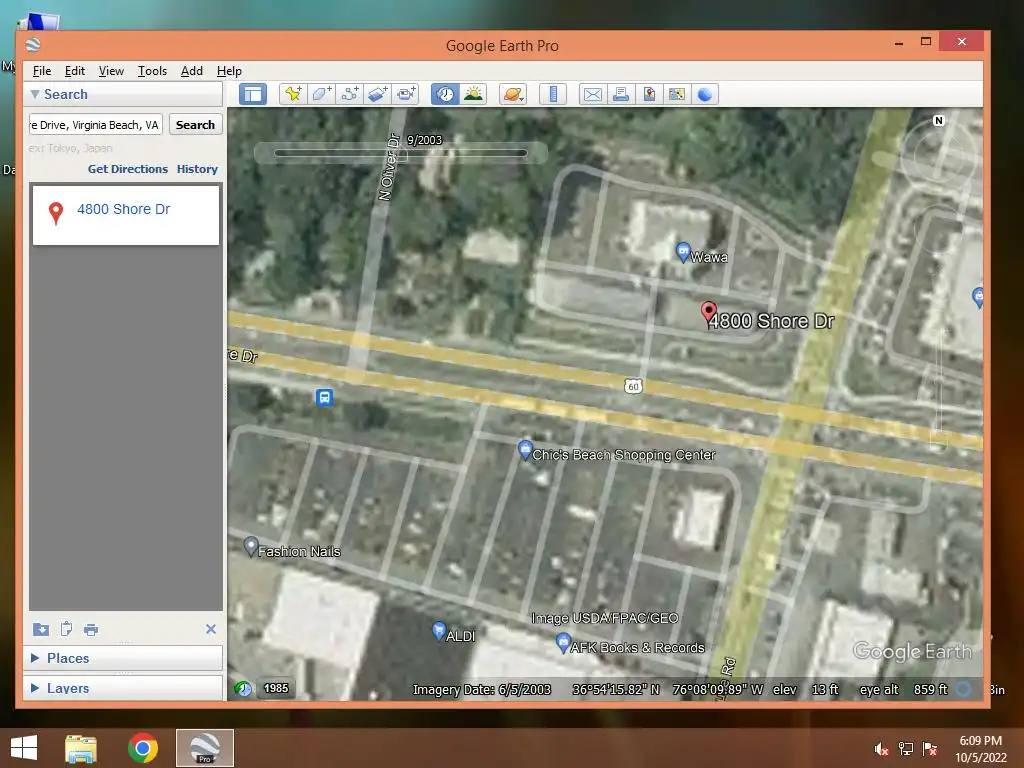Copy search results with clipboard icon

click(x=66, y=629)
